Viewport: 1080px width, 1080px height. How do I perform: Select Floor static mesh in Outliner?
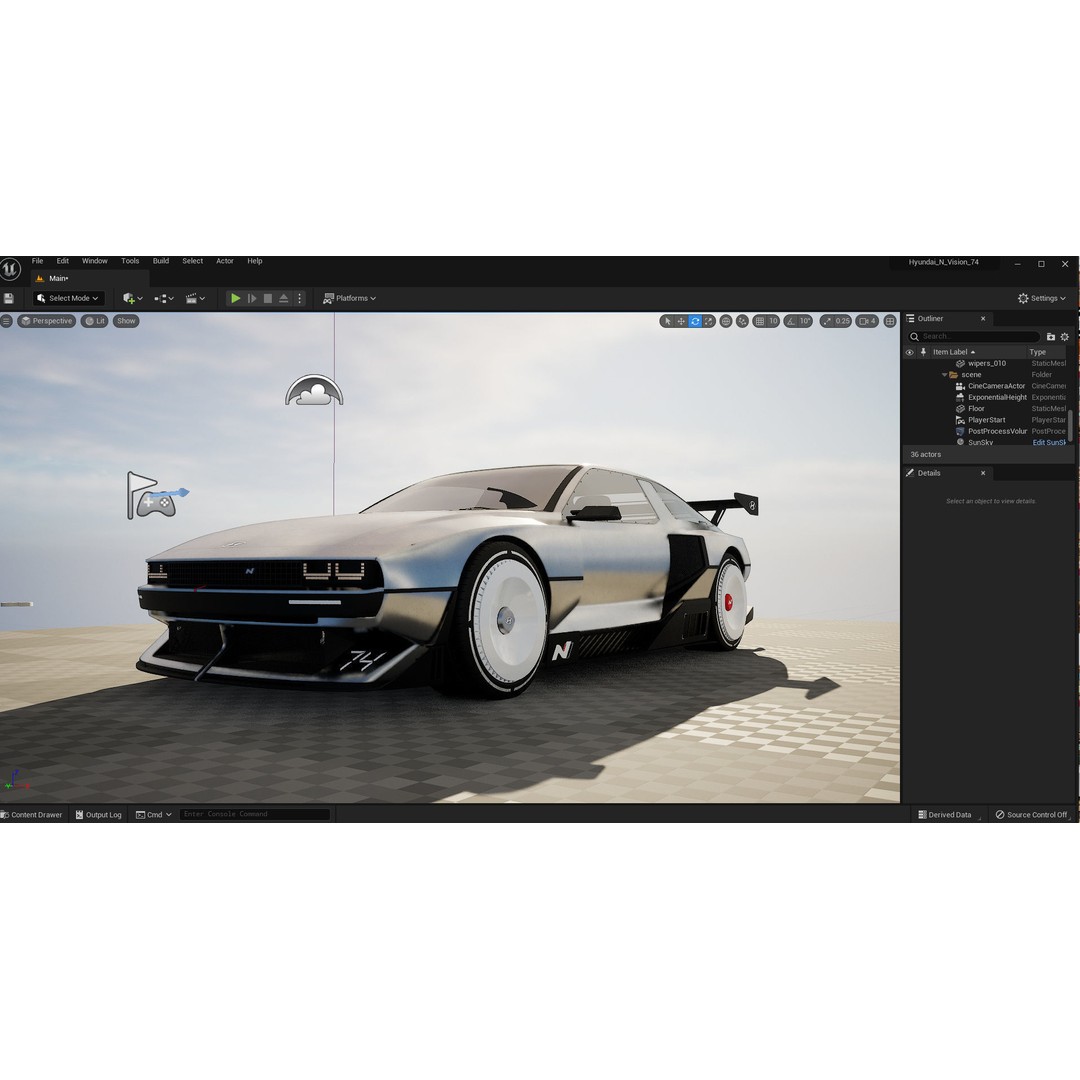click(976, 409)
